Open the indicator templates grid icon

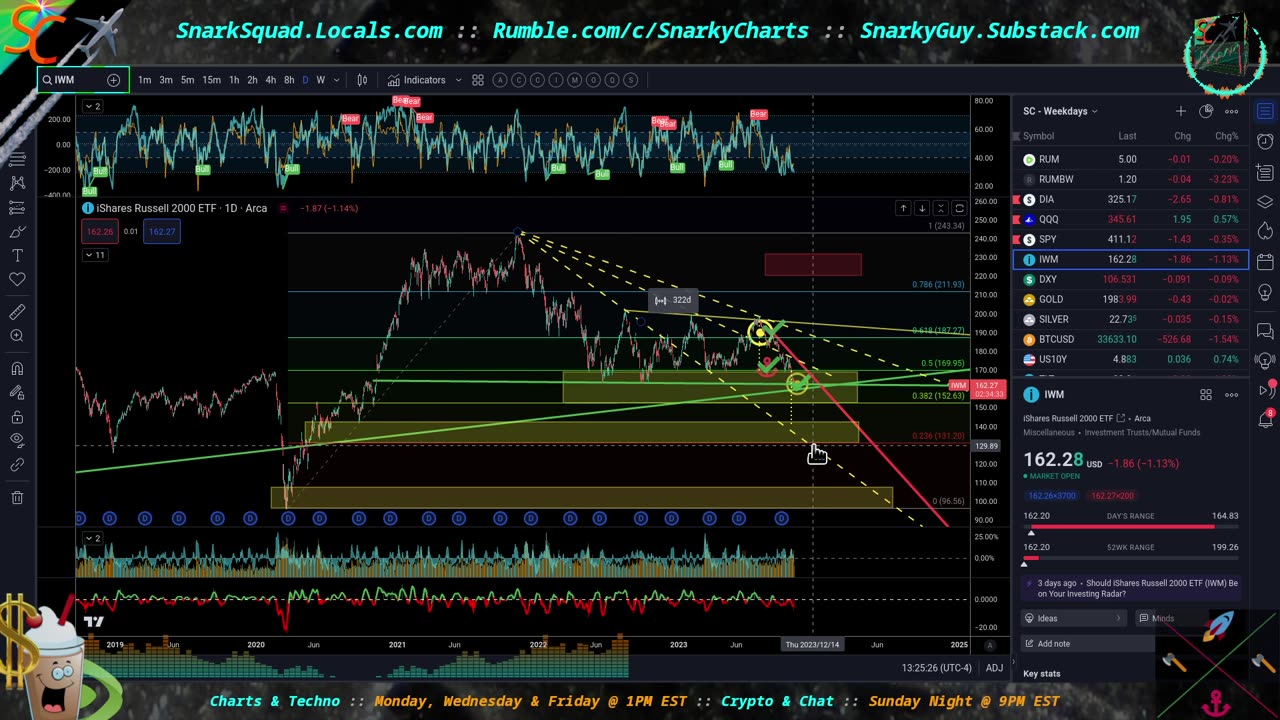pyautogui.click(x=478, y=80)
